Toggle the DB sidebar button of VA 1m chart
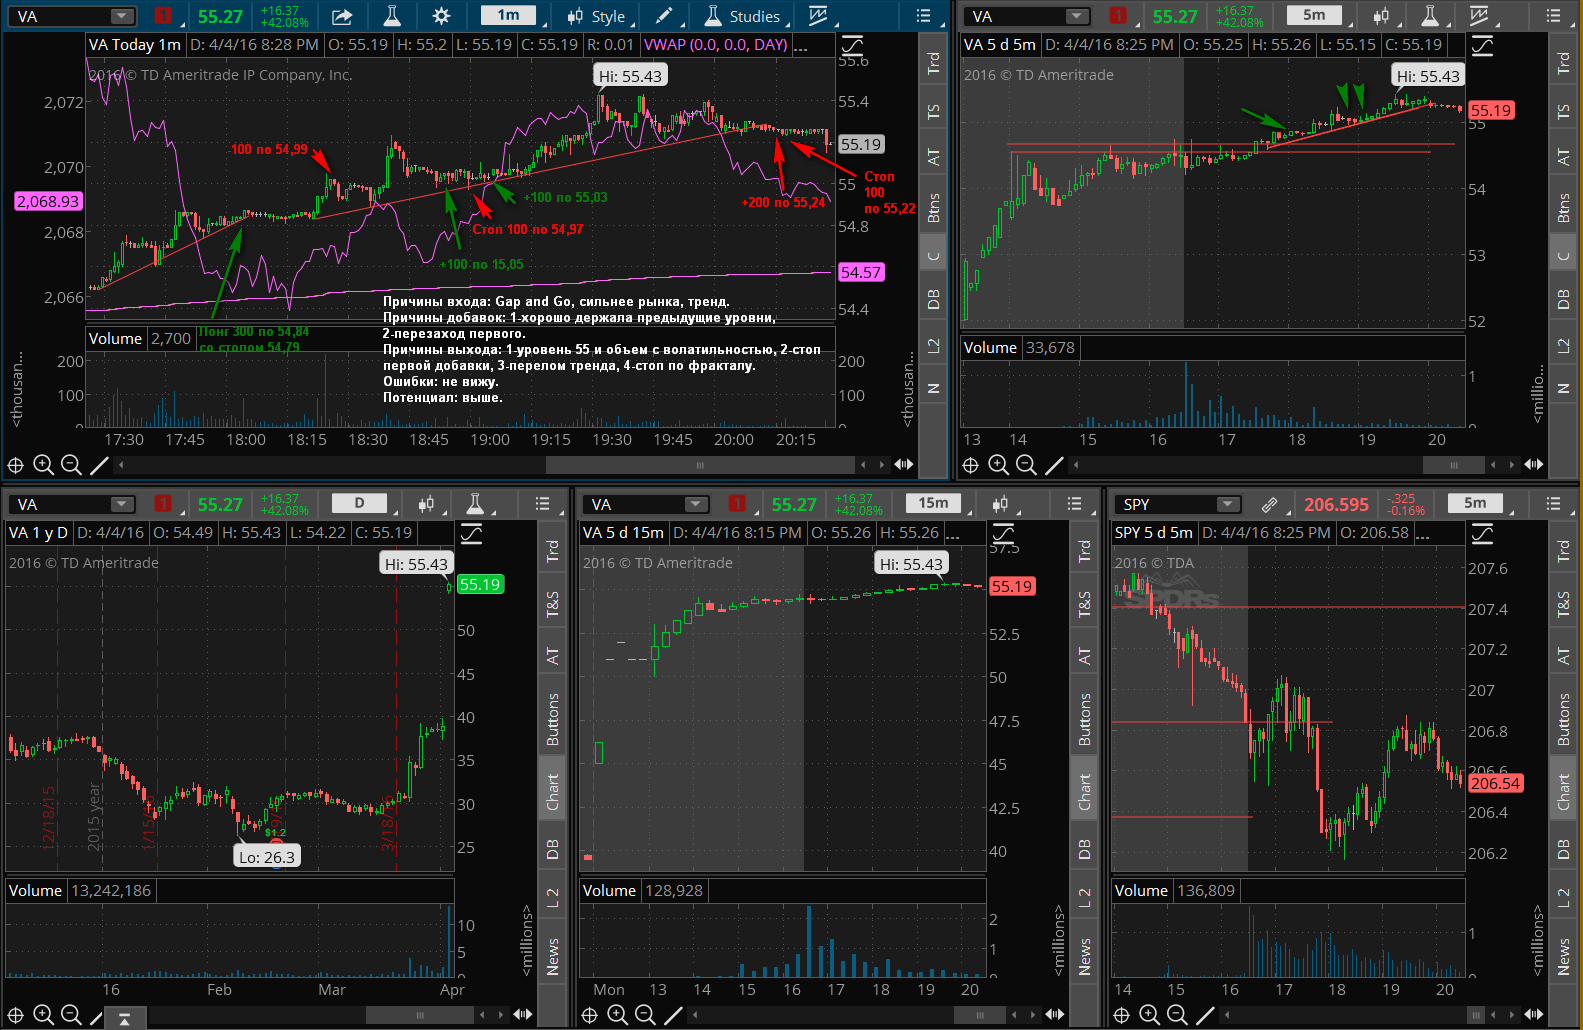 click(933, 299)
